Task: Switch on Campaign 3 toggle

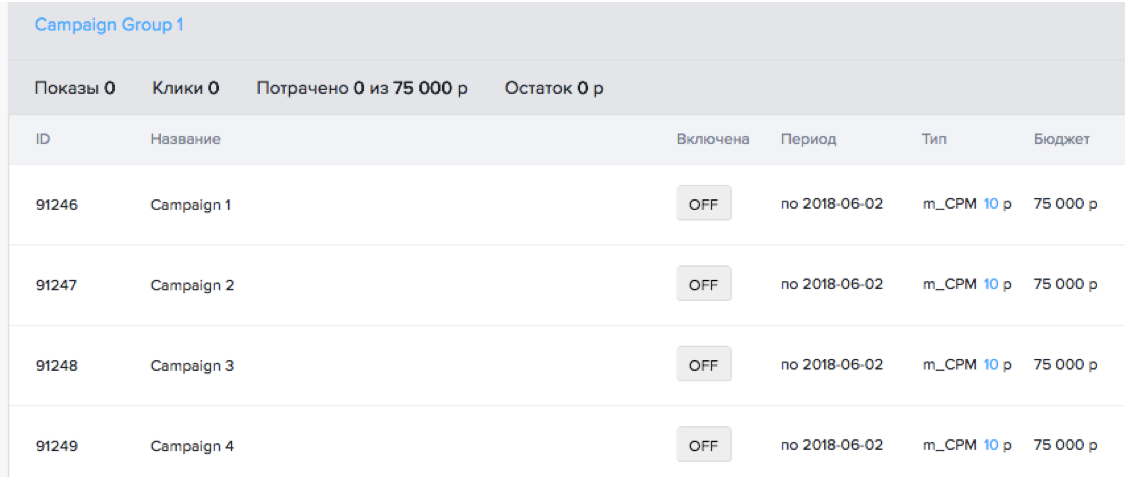Action: tap(703, 365)
